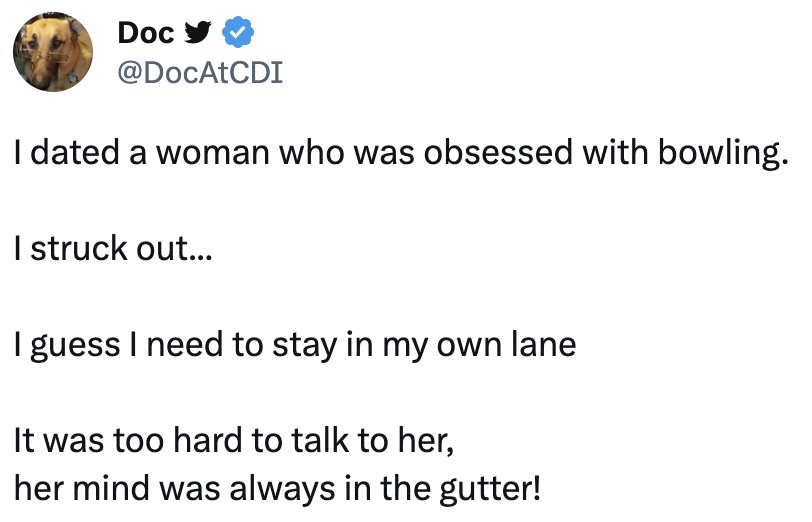Image resolution: width=812 pixels, height=522 pixels.
Task: Click the word 'obsessed' in the tweet
Action: 498,153
